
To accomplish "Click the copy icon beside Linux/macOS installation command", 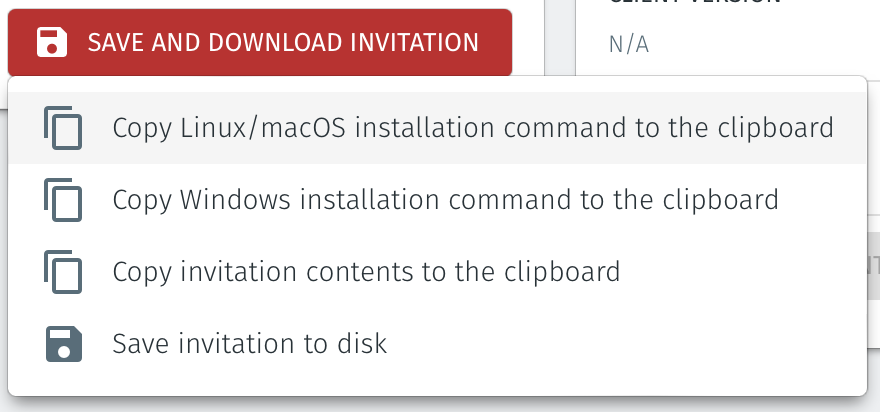I will pos(64,129).
